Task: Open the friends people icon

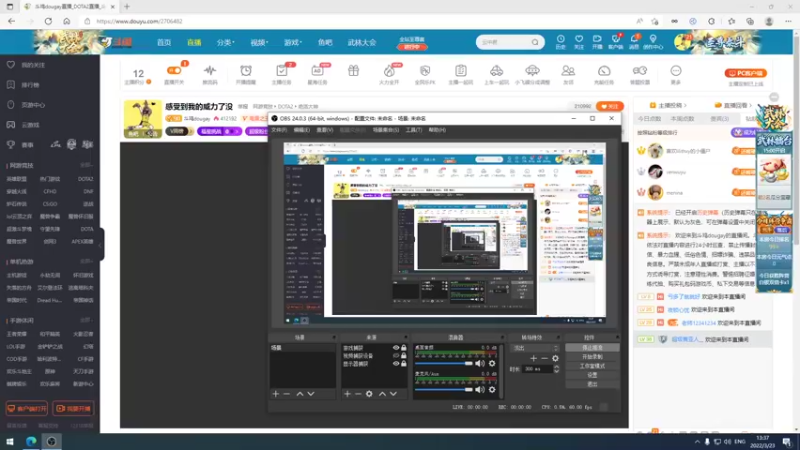Action: click(x=568, y=70)
